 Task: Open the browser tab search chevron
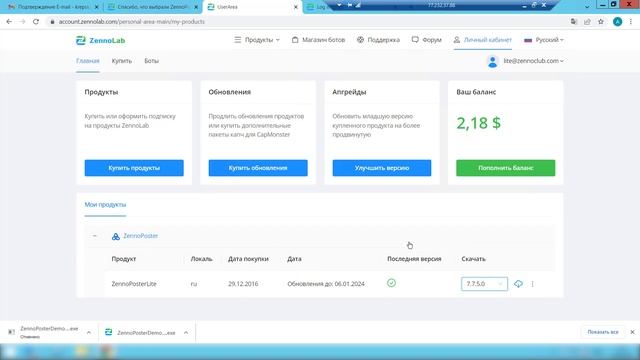(x=587, y=7)
